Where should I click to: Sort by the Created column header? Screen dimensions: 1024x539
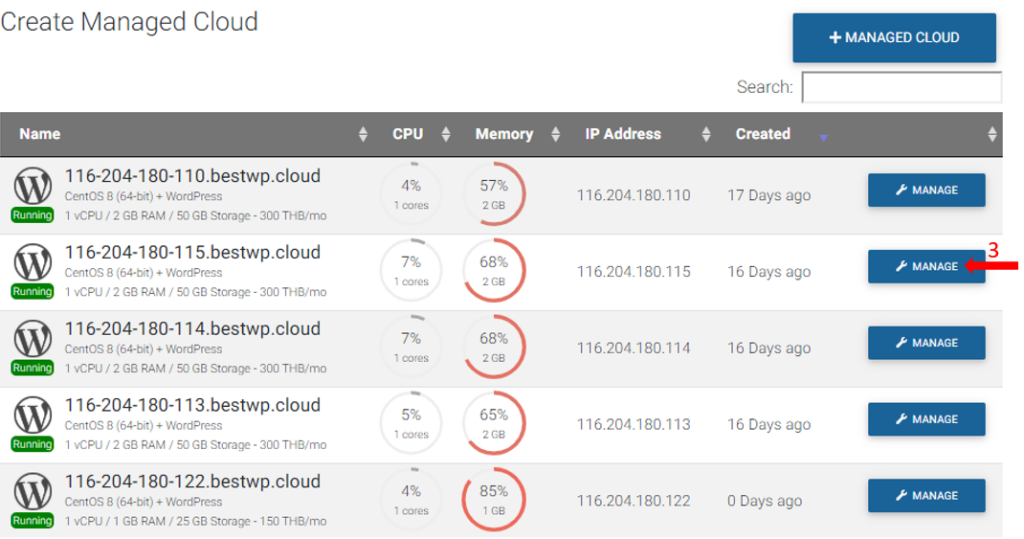tap(763, 134)
